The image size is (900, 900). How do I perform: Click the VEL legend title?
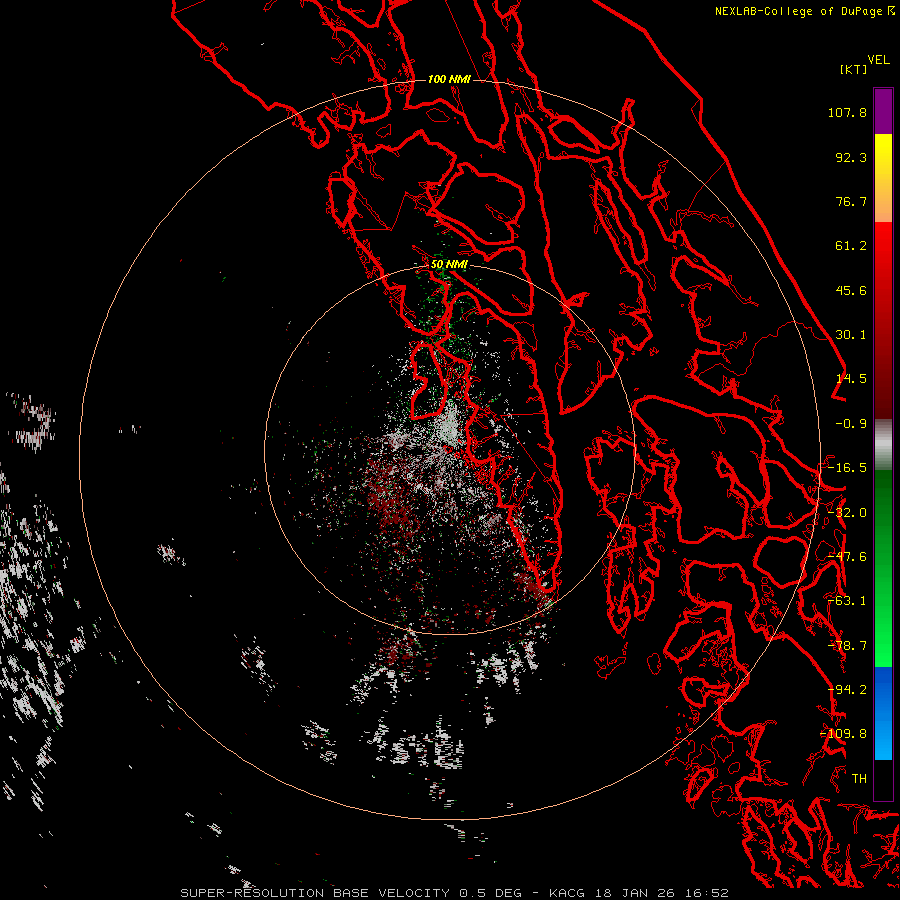click(x=878, y=60)
